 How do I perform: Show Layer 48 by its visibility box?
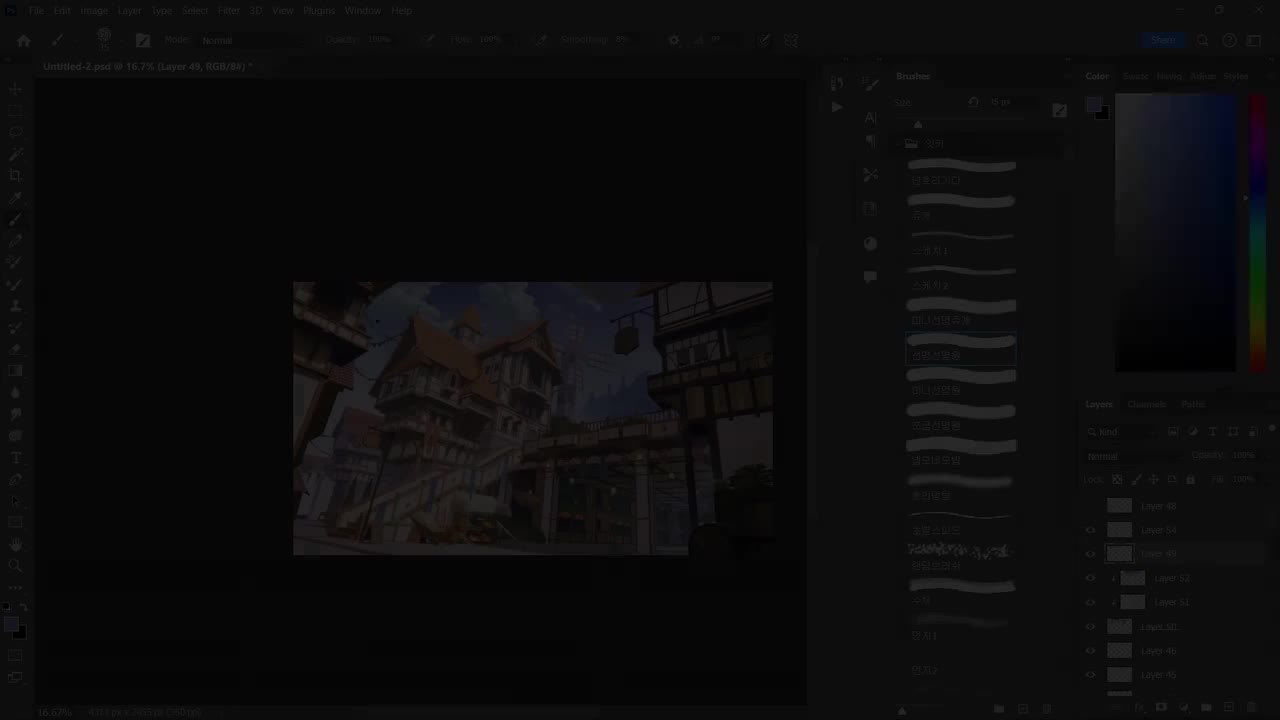[1091, 506]
